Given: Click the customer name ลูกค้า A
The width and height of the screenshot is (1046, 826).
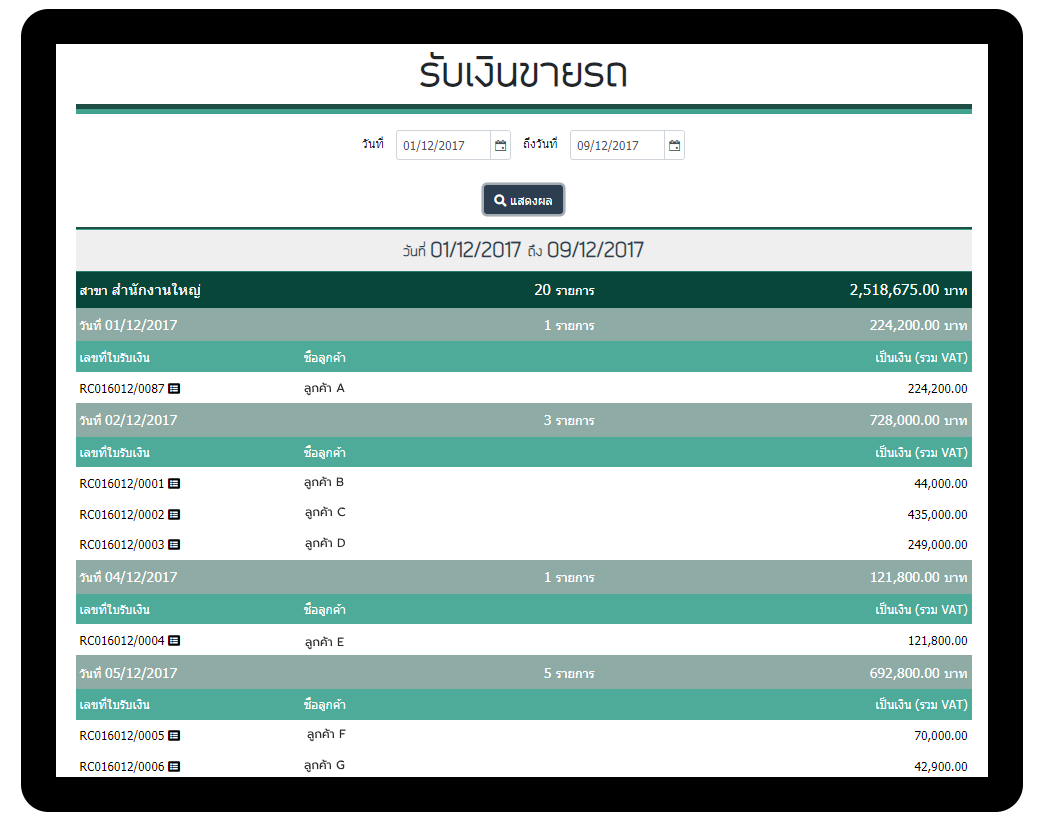Looking at the screenshot, I should (324, 388).
